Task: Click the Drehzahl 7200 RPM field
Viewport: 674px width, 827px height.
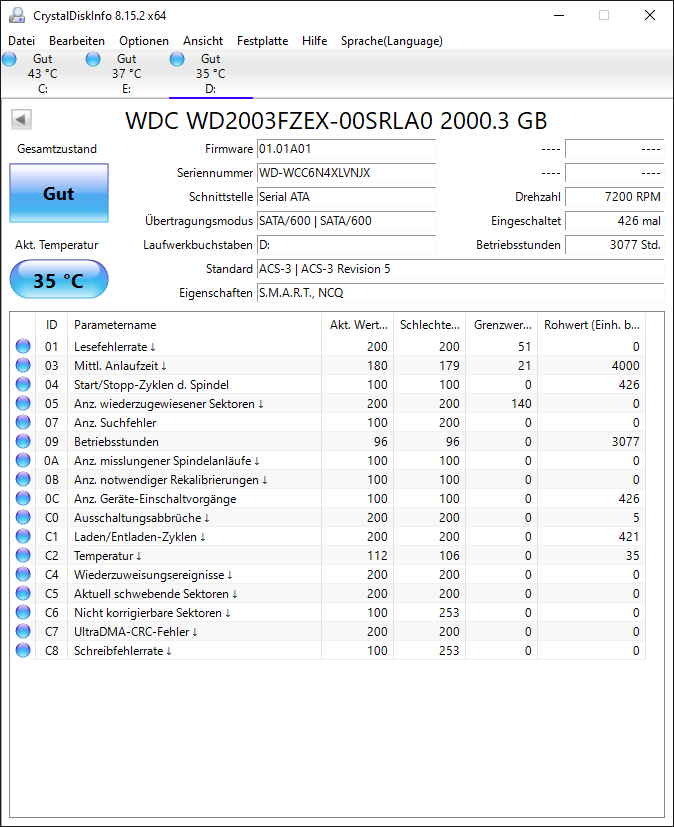Action: (x=614, y=197)
